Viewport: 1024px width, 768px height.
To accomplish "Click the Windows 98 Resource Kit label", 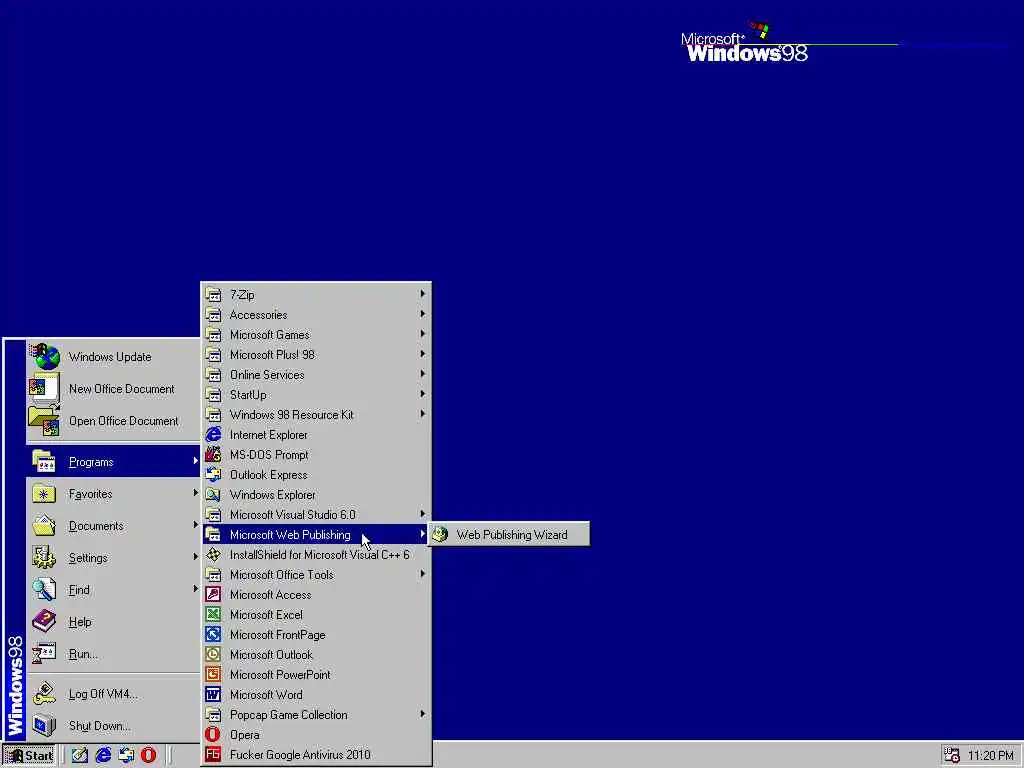I will click(291, 415).
